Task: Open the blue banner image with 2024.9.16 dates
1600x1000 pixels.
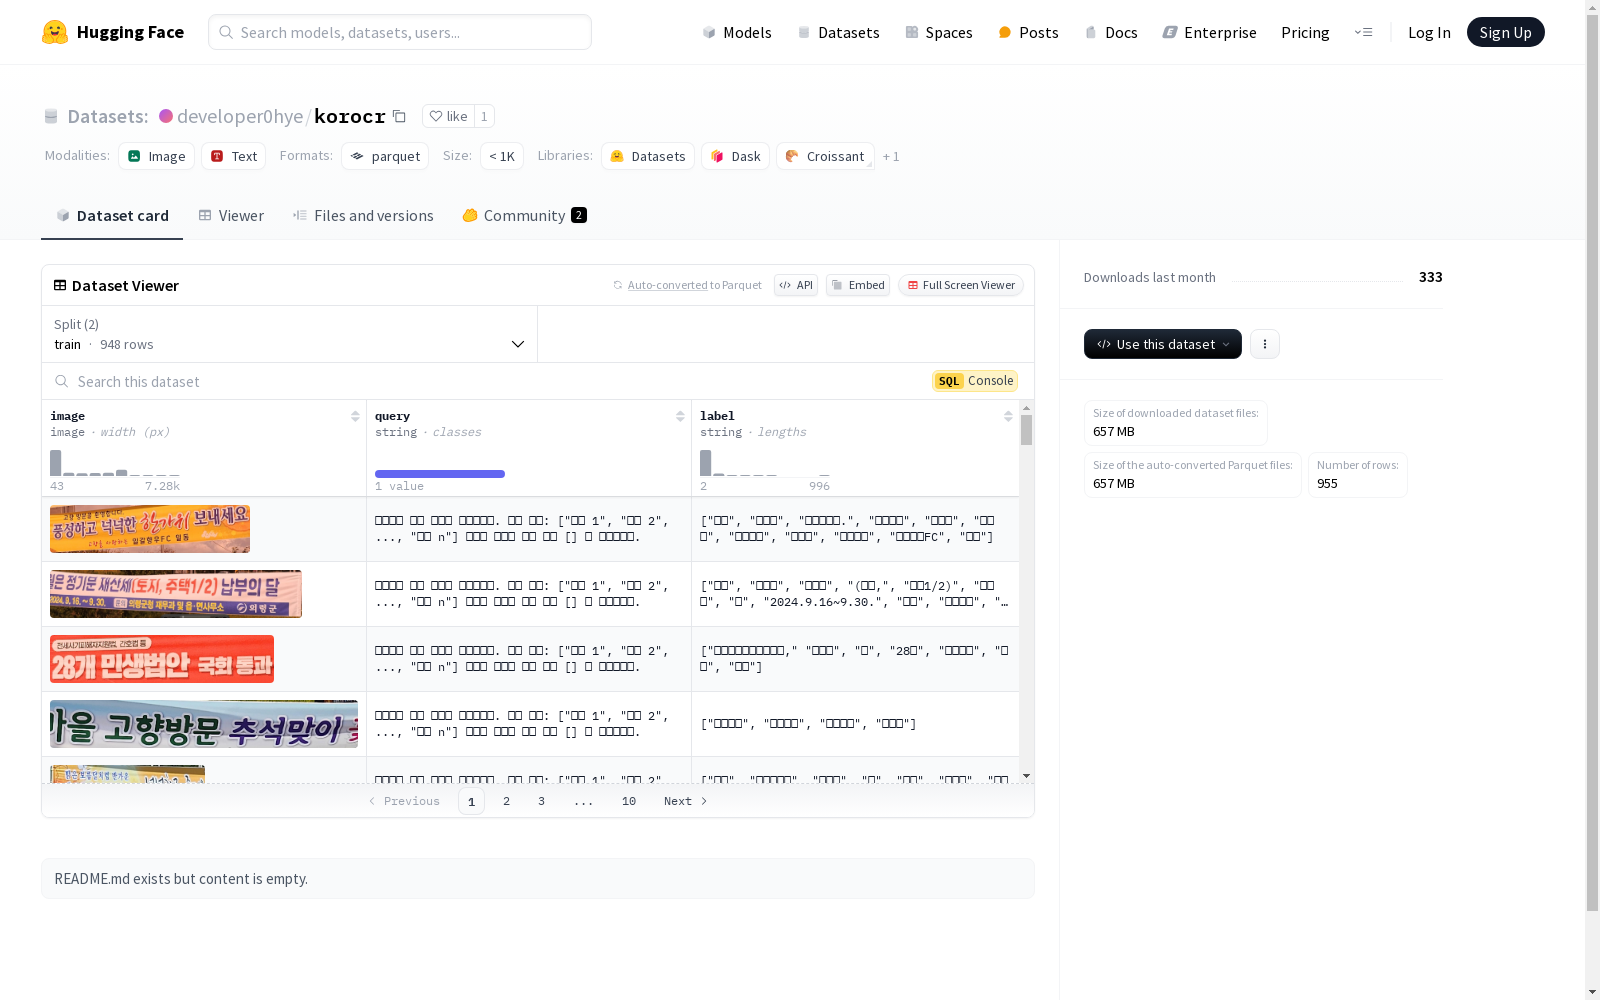Action: click(x=176, y=594)
